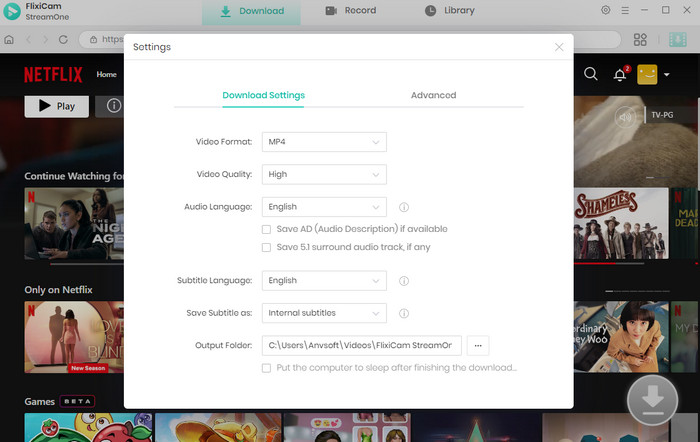
Task: Click the Output Folder path field
Action: click(x=362, y=346)
